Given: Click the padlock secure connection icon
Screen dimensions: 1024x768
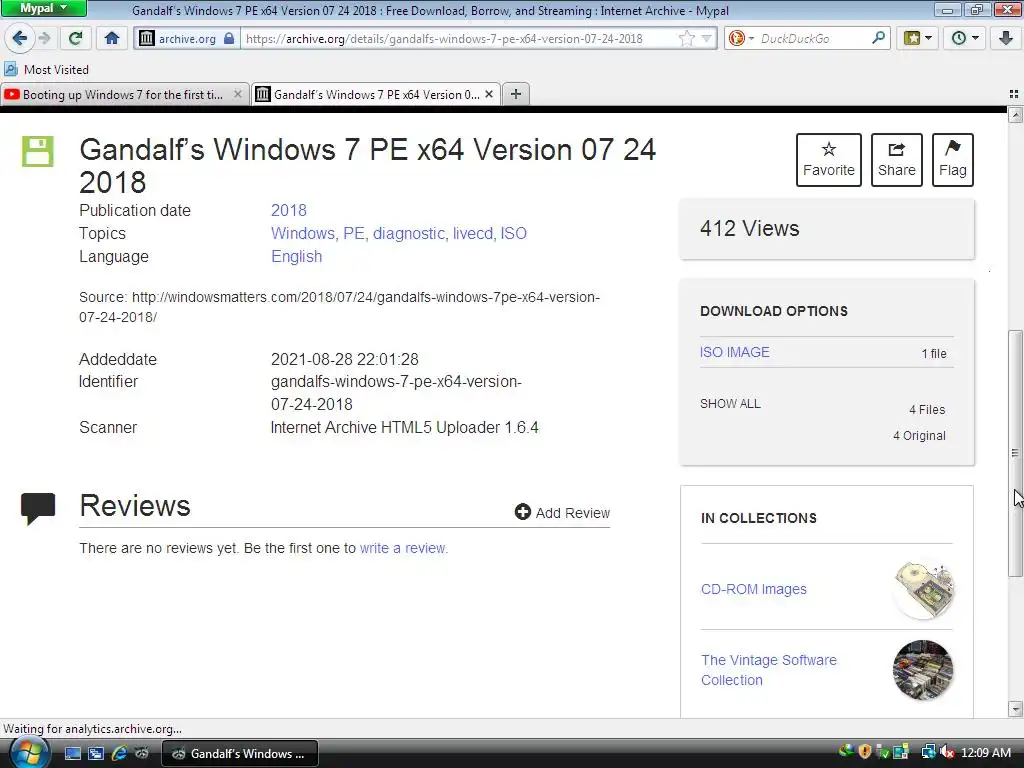Looking at the screenshot, I should [x=229, y=39].
